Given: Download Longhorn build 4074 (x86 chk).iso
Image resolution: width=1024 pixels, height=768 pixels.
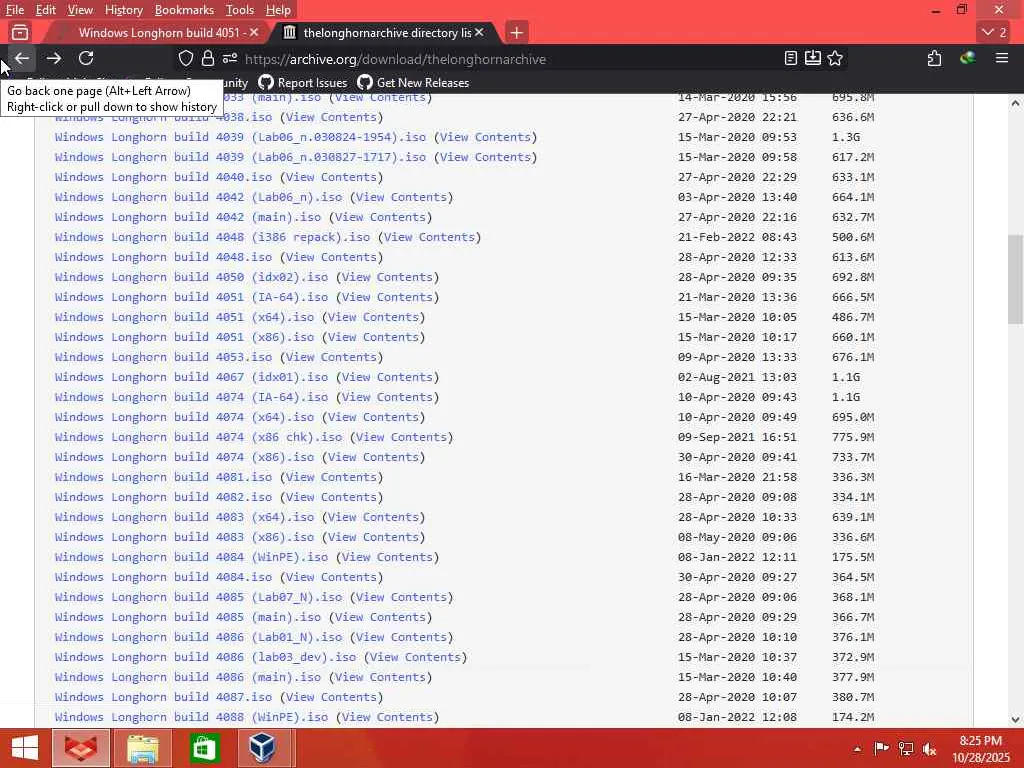Looking at the screenshot, I should click(x=199, y=437).
